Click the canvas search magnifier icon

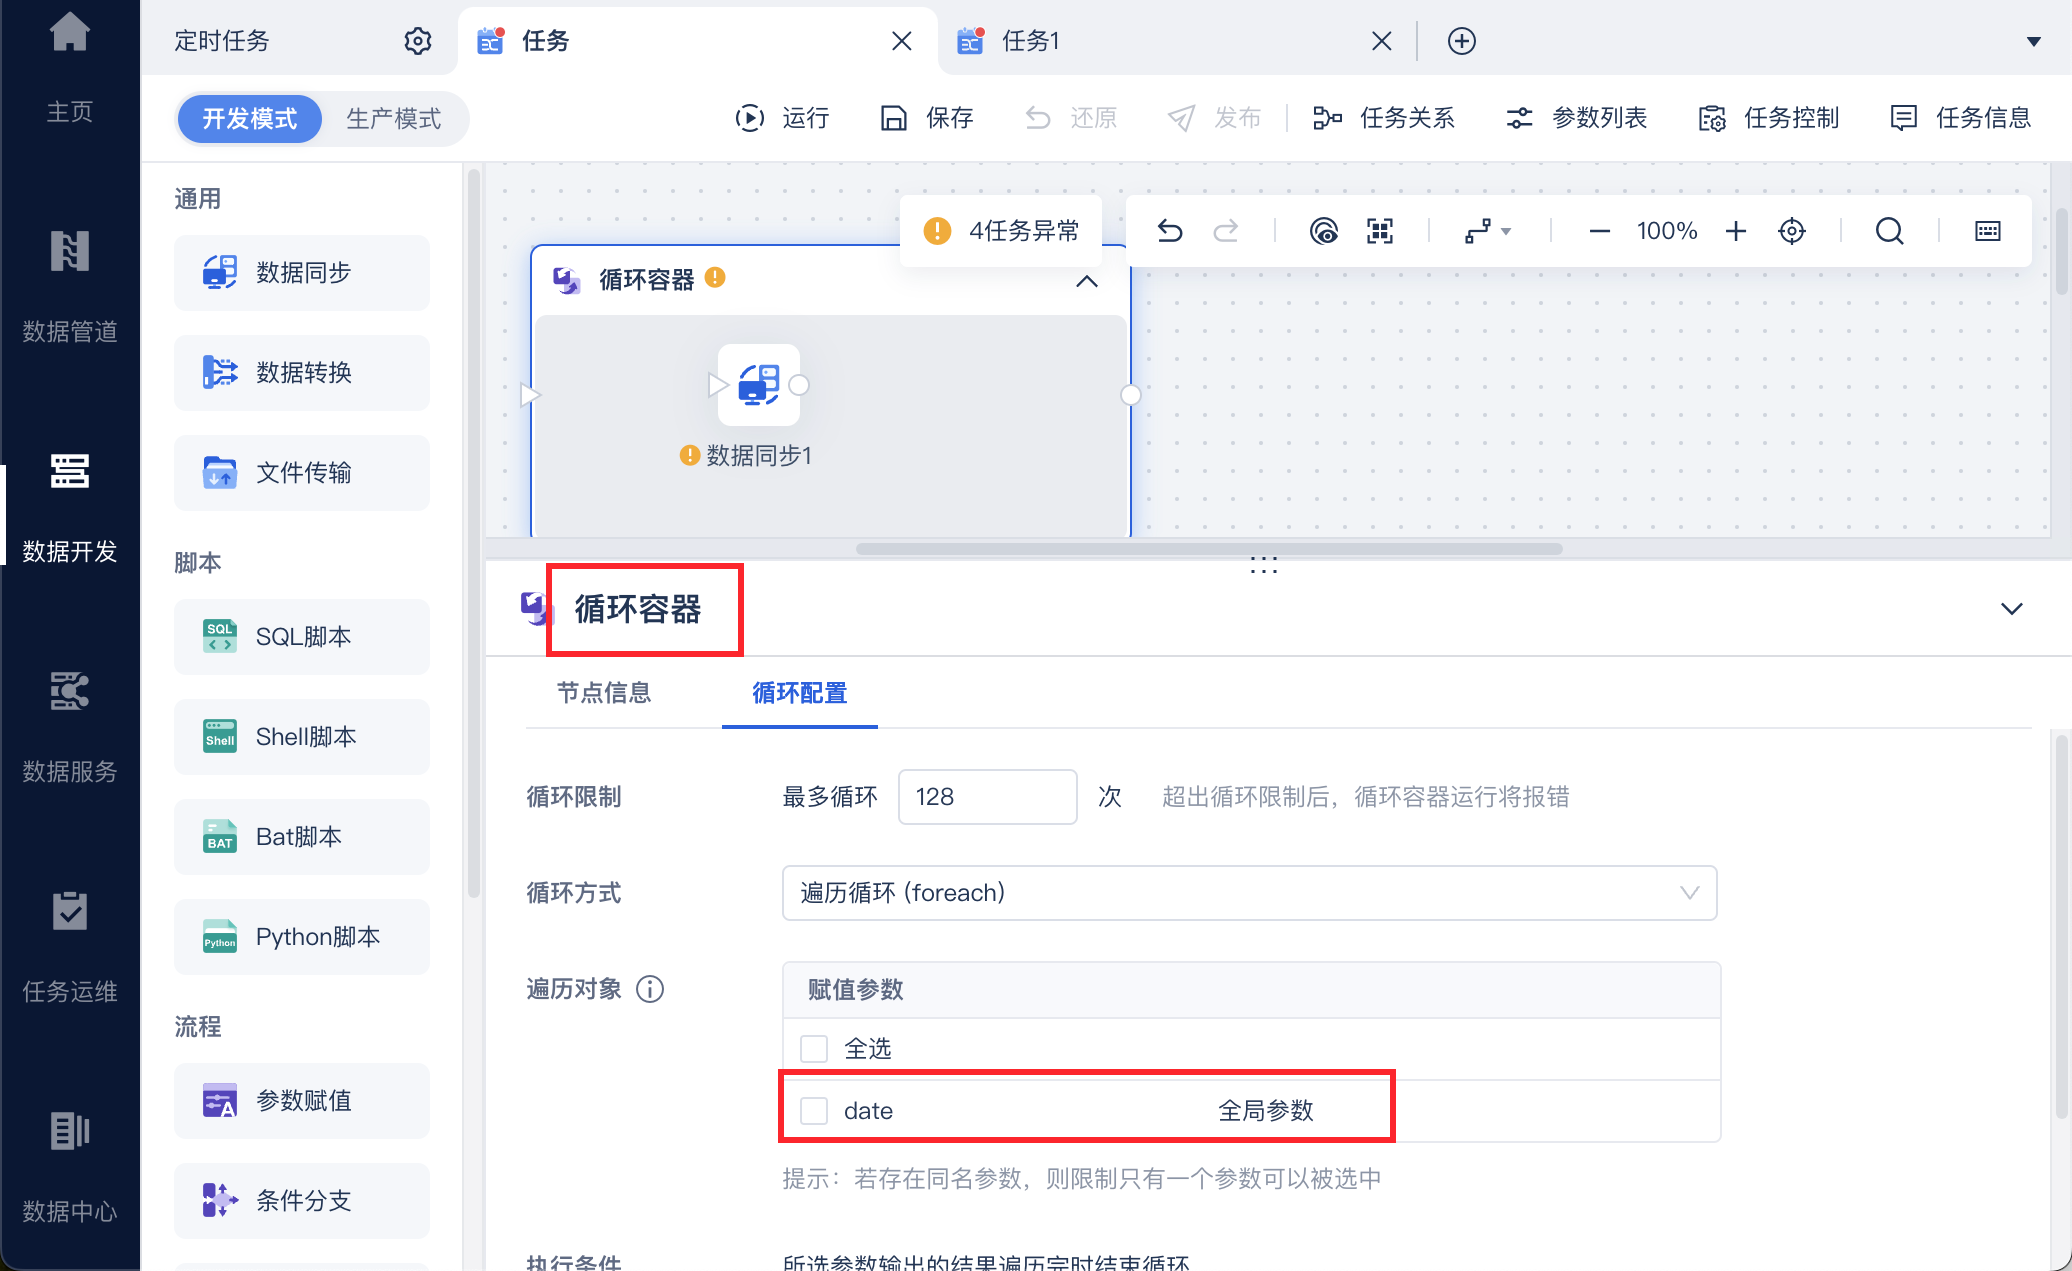1889,231
